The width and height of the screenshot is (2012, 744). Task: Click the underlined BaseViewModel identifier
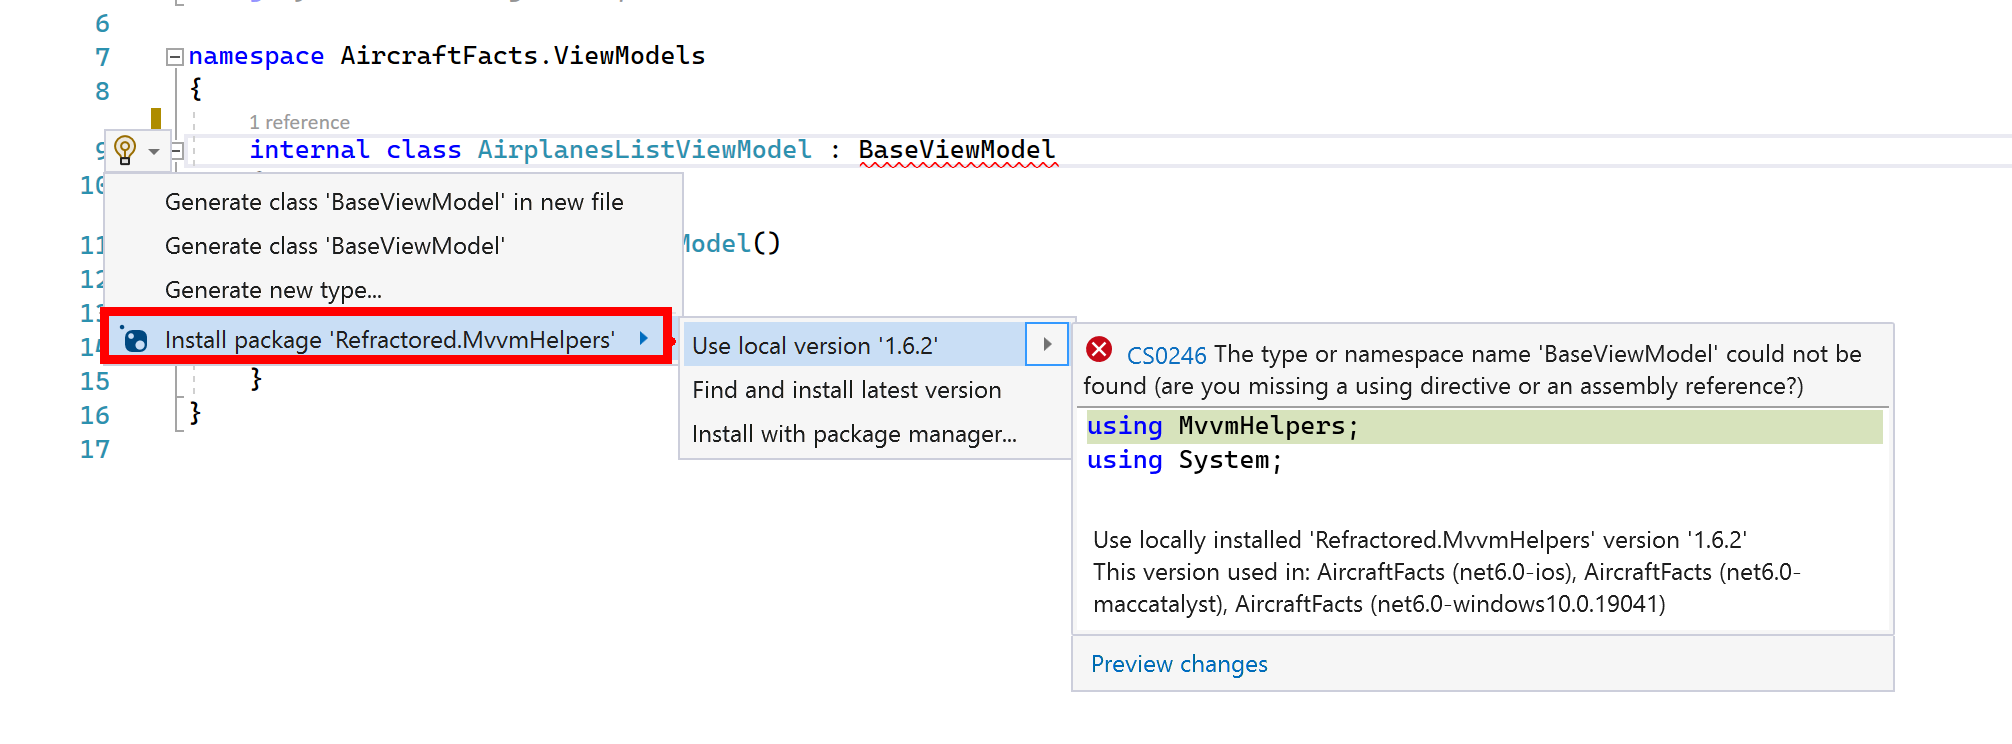click(956, 150)
